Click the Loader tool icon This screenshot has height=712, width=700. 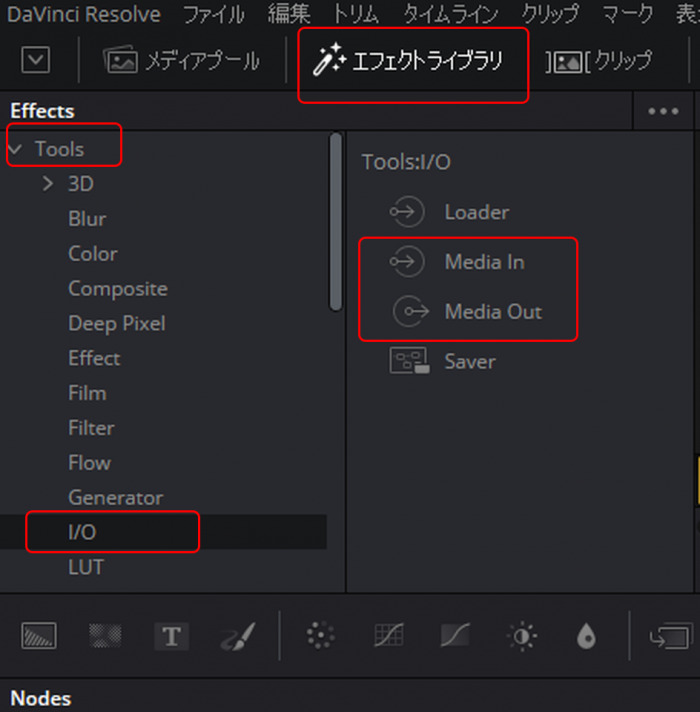coord(407,212)
